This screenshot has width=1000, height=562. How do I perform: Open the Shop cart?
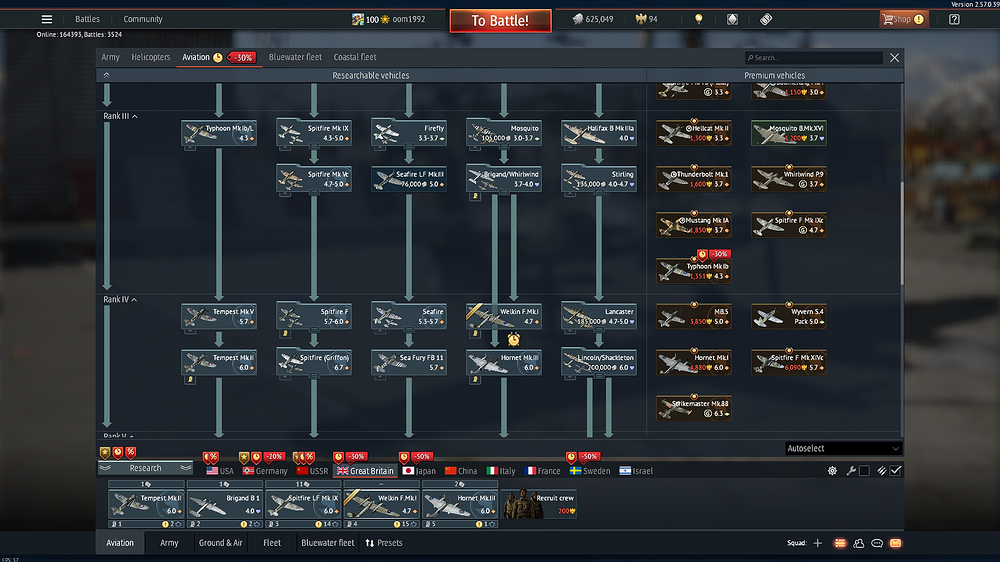903,19
